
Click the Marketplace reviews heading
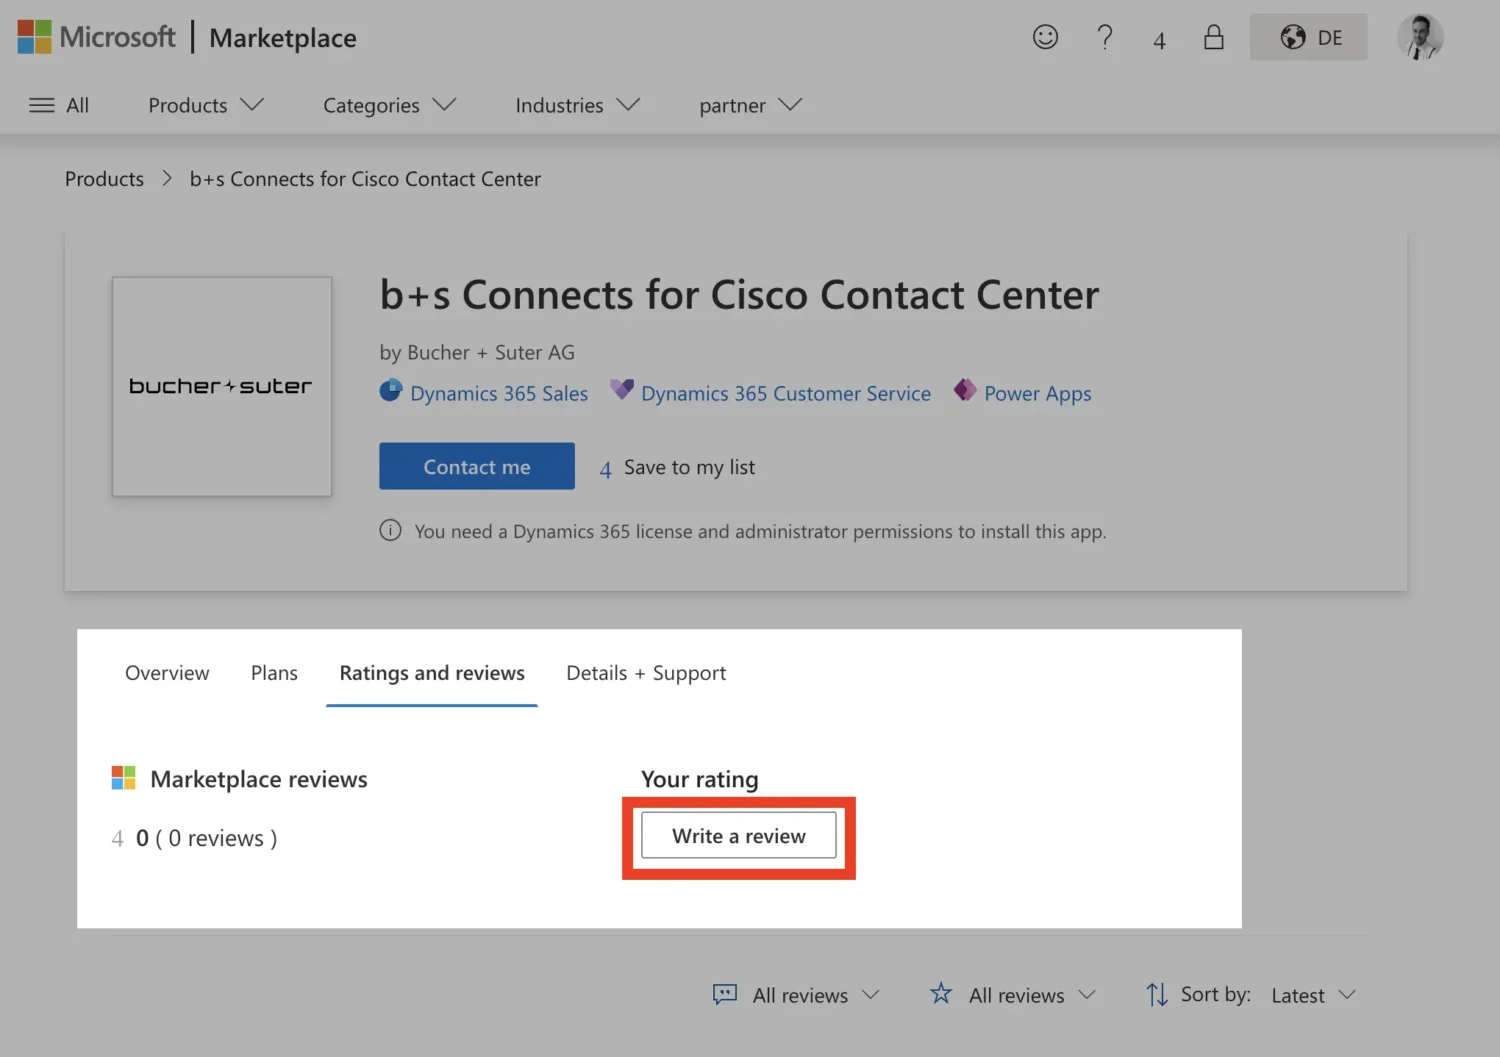(259, 779)
